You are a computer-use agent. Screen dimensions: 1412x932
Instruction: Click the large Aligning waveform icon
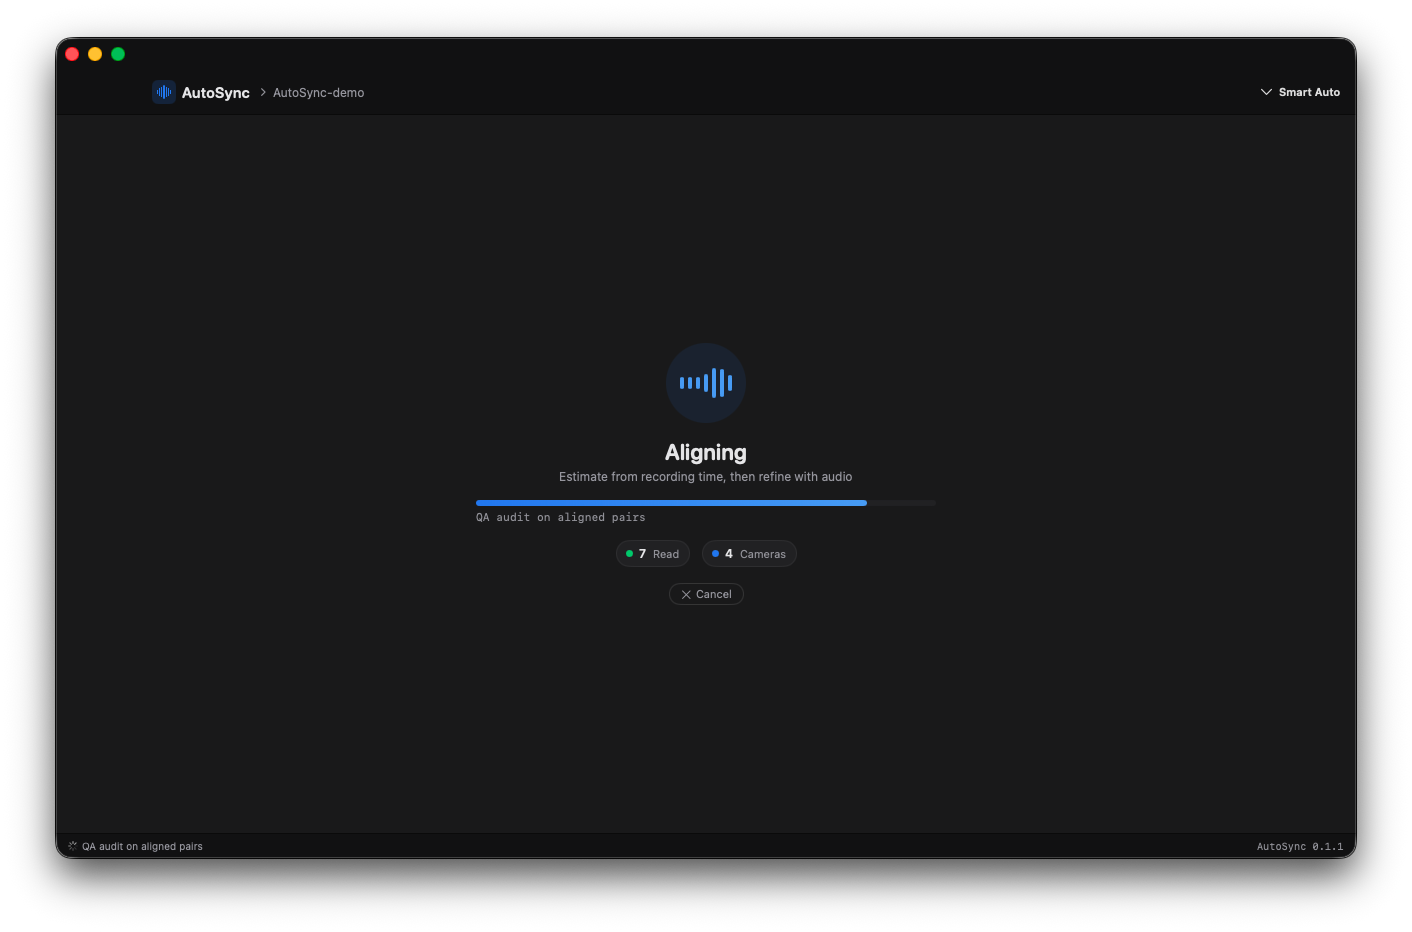pos(706,383)
